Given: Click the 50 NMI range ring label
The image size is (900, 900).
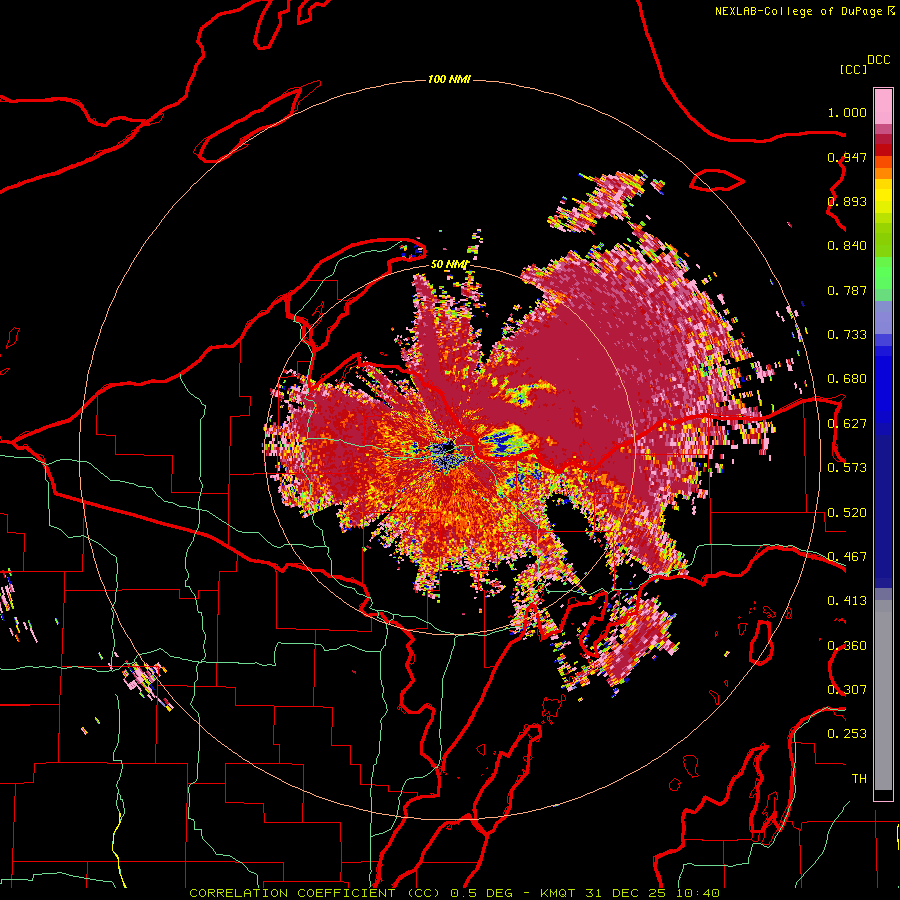Looking at the screenshot, I should 449,265.
